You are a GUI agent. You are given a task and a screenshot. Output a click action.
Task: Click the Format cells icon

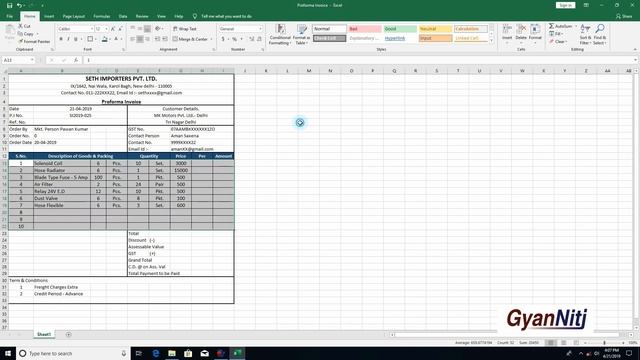535,29
